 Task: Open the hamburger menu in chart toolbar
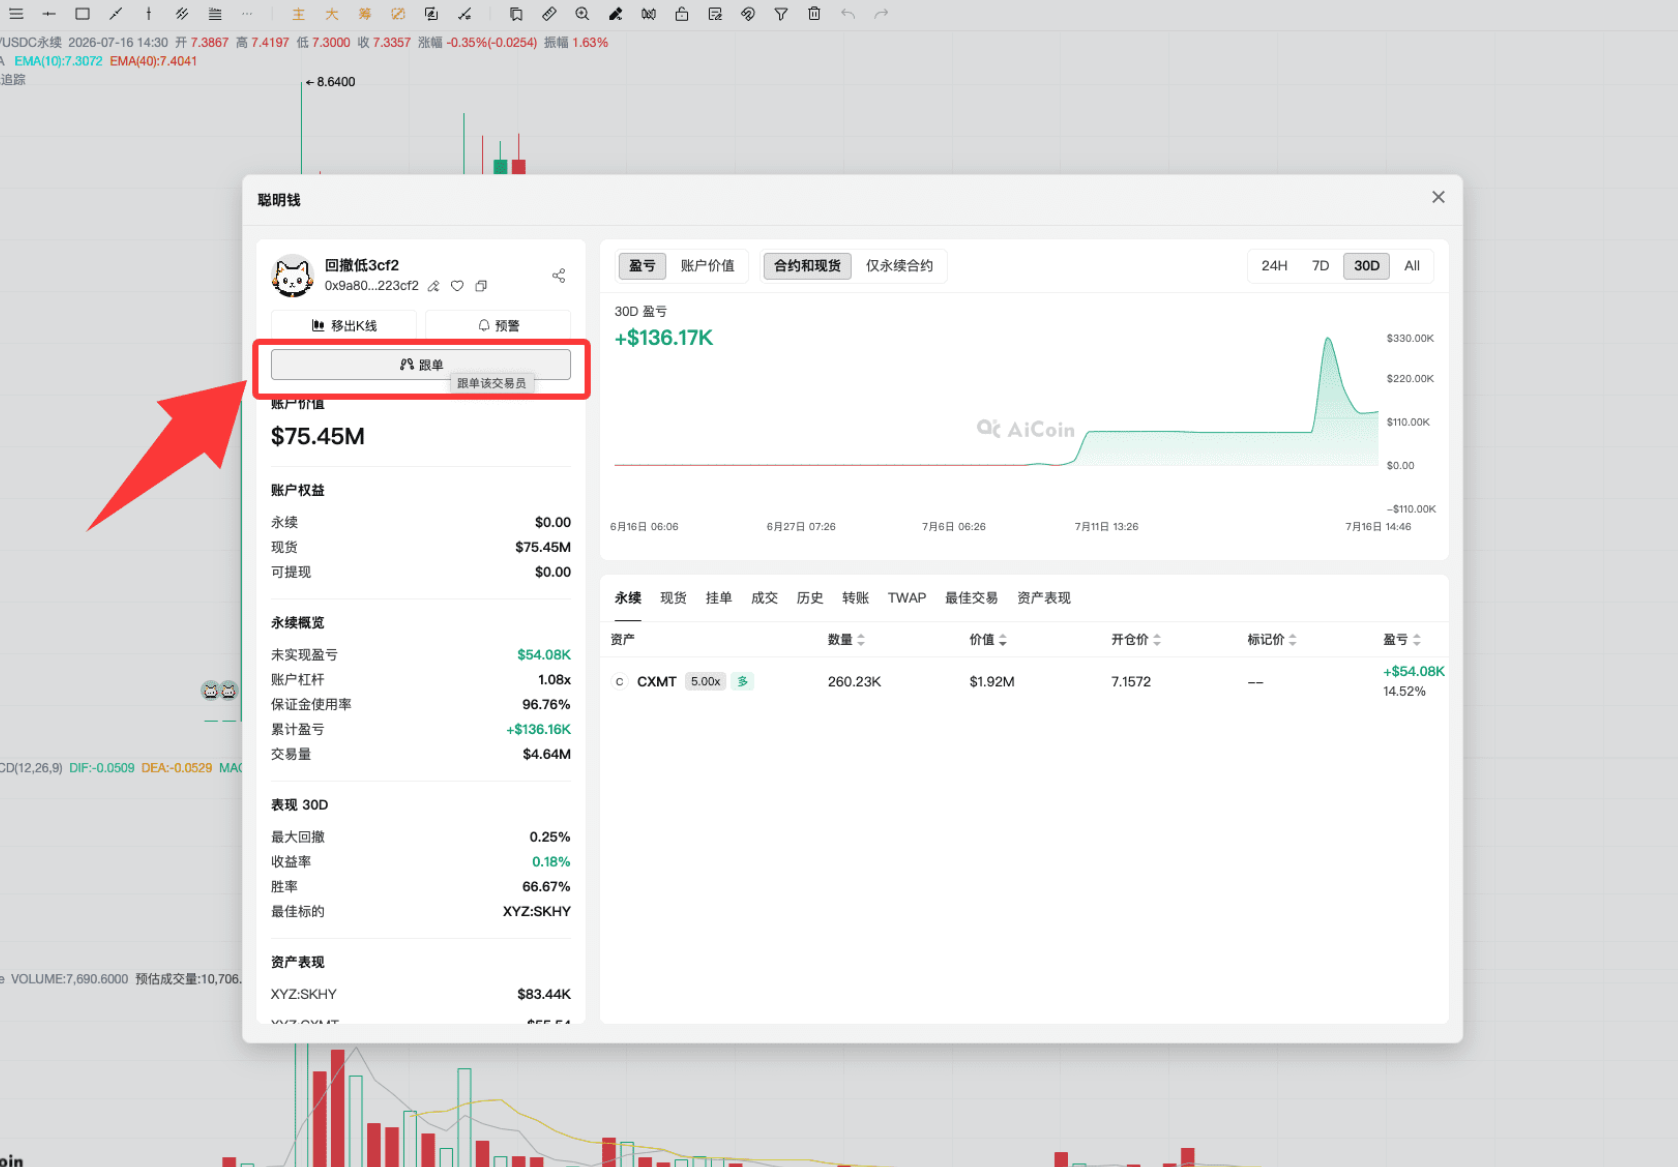pos(16,14)
